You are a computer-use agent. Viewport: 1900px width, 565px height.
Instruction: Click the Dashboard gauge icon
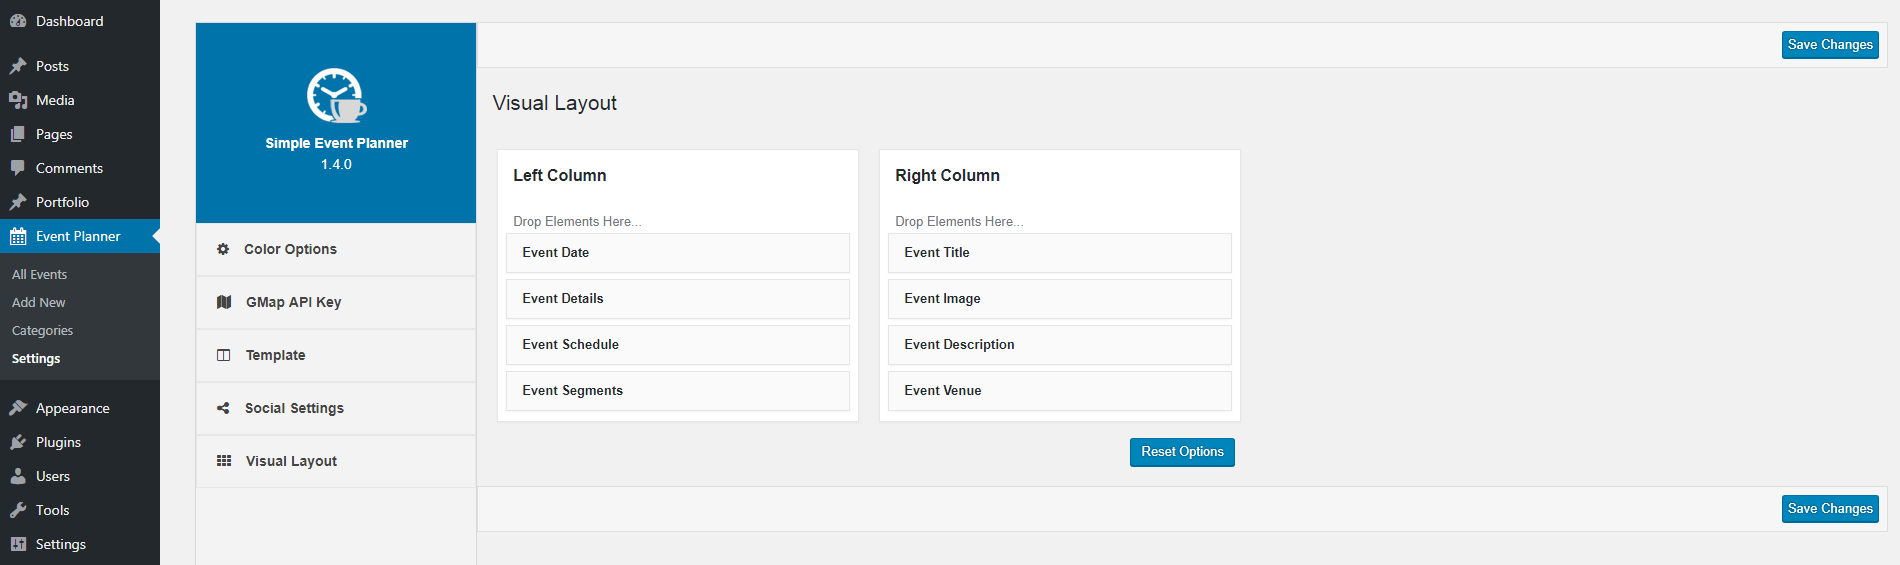(x=18, y=21)
